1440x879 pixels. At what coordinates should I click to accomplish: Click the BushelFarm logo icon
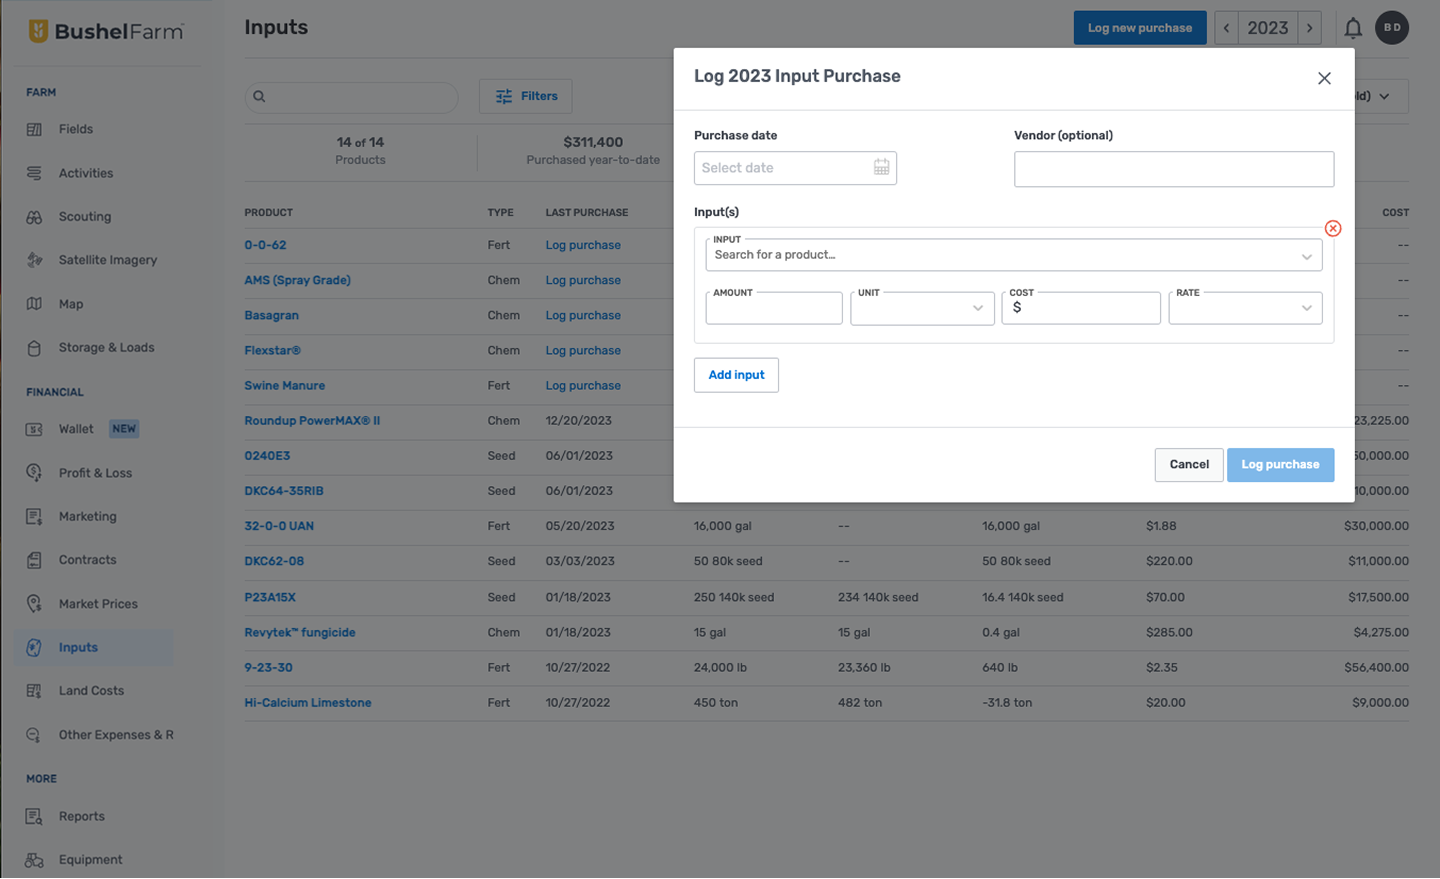tap(38, 31)
